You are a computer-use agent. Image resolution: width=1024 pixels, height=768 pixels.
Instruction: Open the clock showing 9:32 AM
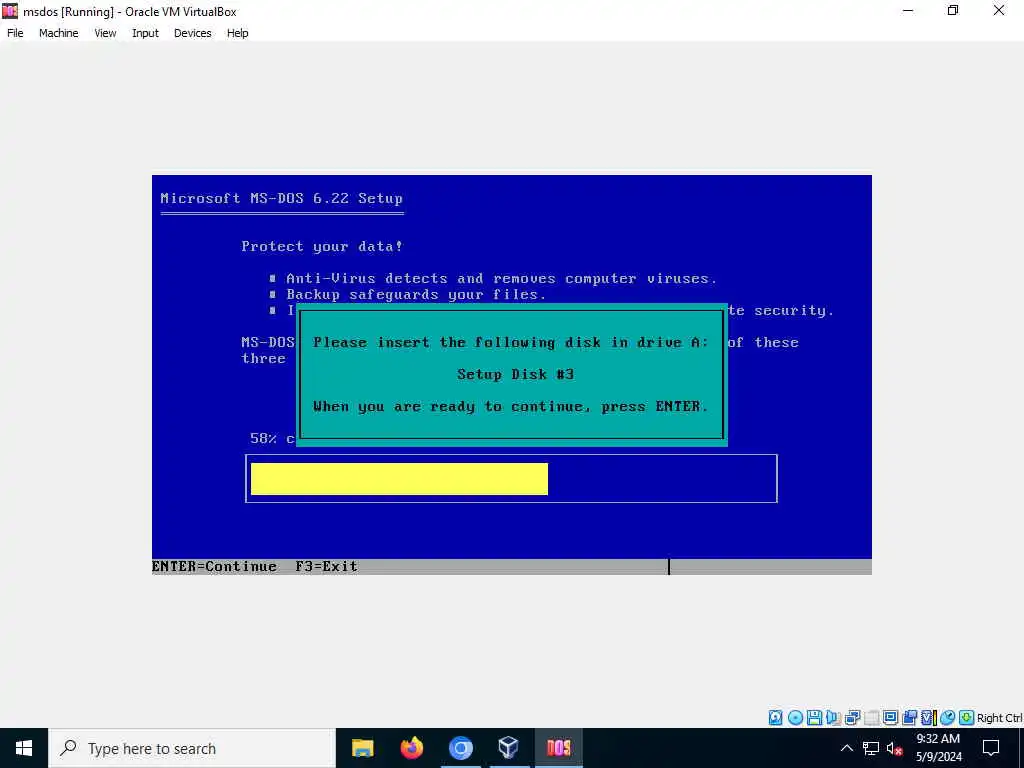(938, 748)
